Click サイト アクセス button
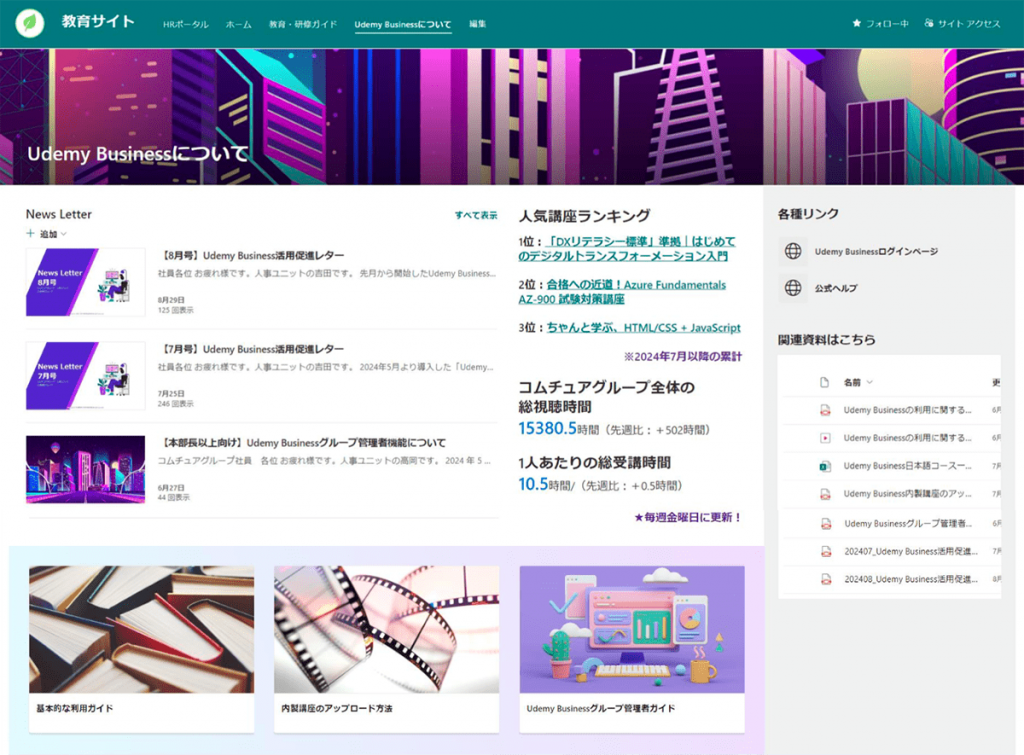The width and height of the screenshot is (1024, 755). pos(962,24)
